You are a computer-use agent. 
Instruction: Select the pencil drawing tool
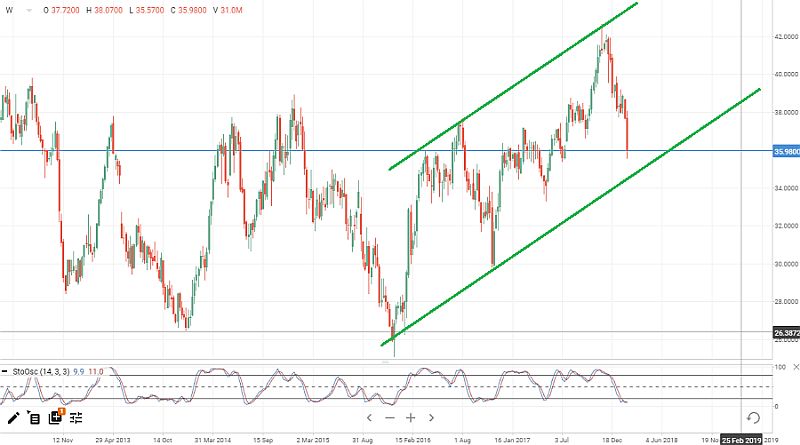tap(13, 418)
